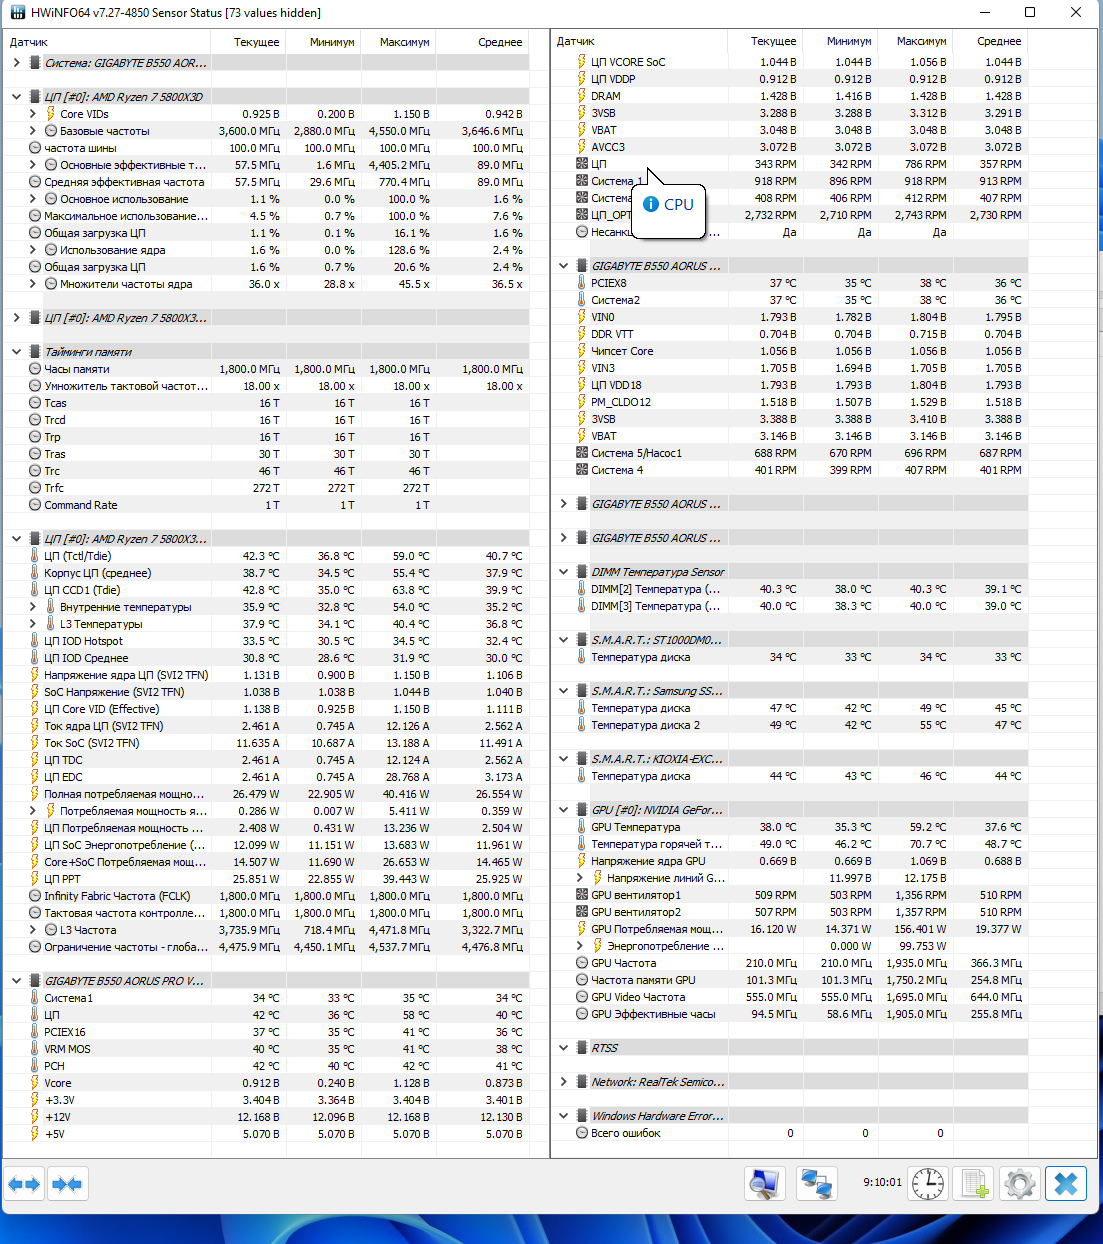The width and height of the screenshot is (1103, 1244).
Task: Collapse GPU [#0]: NVIDIA GeFor... group
Action: click(563, 810)
